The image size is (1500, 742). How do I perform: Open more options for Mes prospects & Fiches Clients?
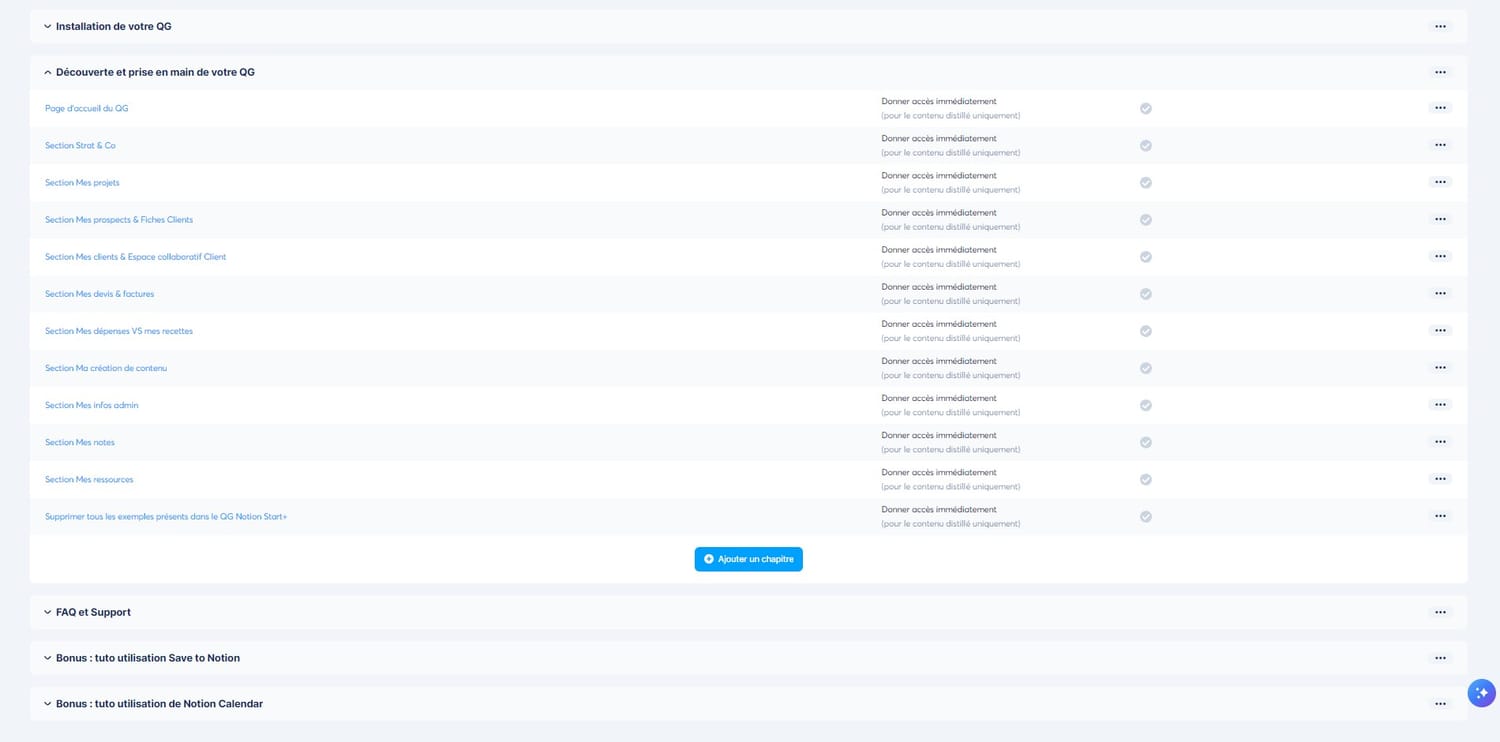coord(1440,219)
